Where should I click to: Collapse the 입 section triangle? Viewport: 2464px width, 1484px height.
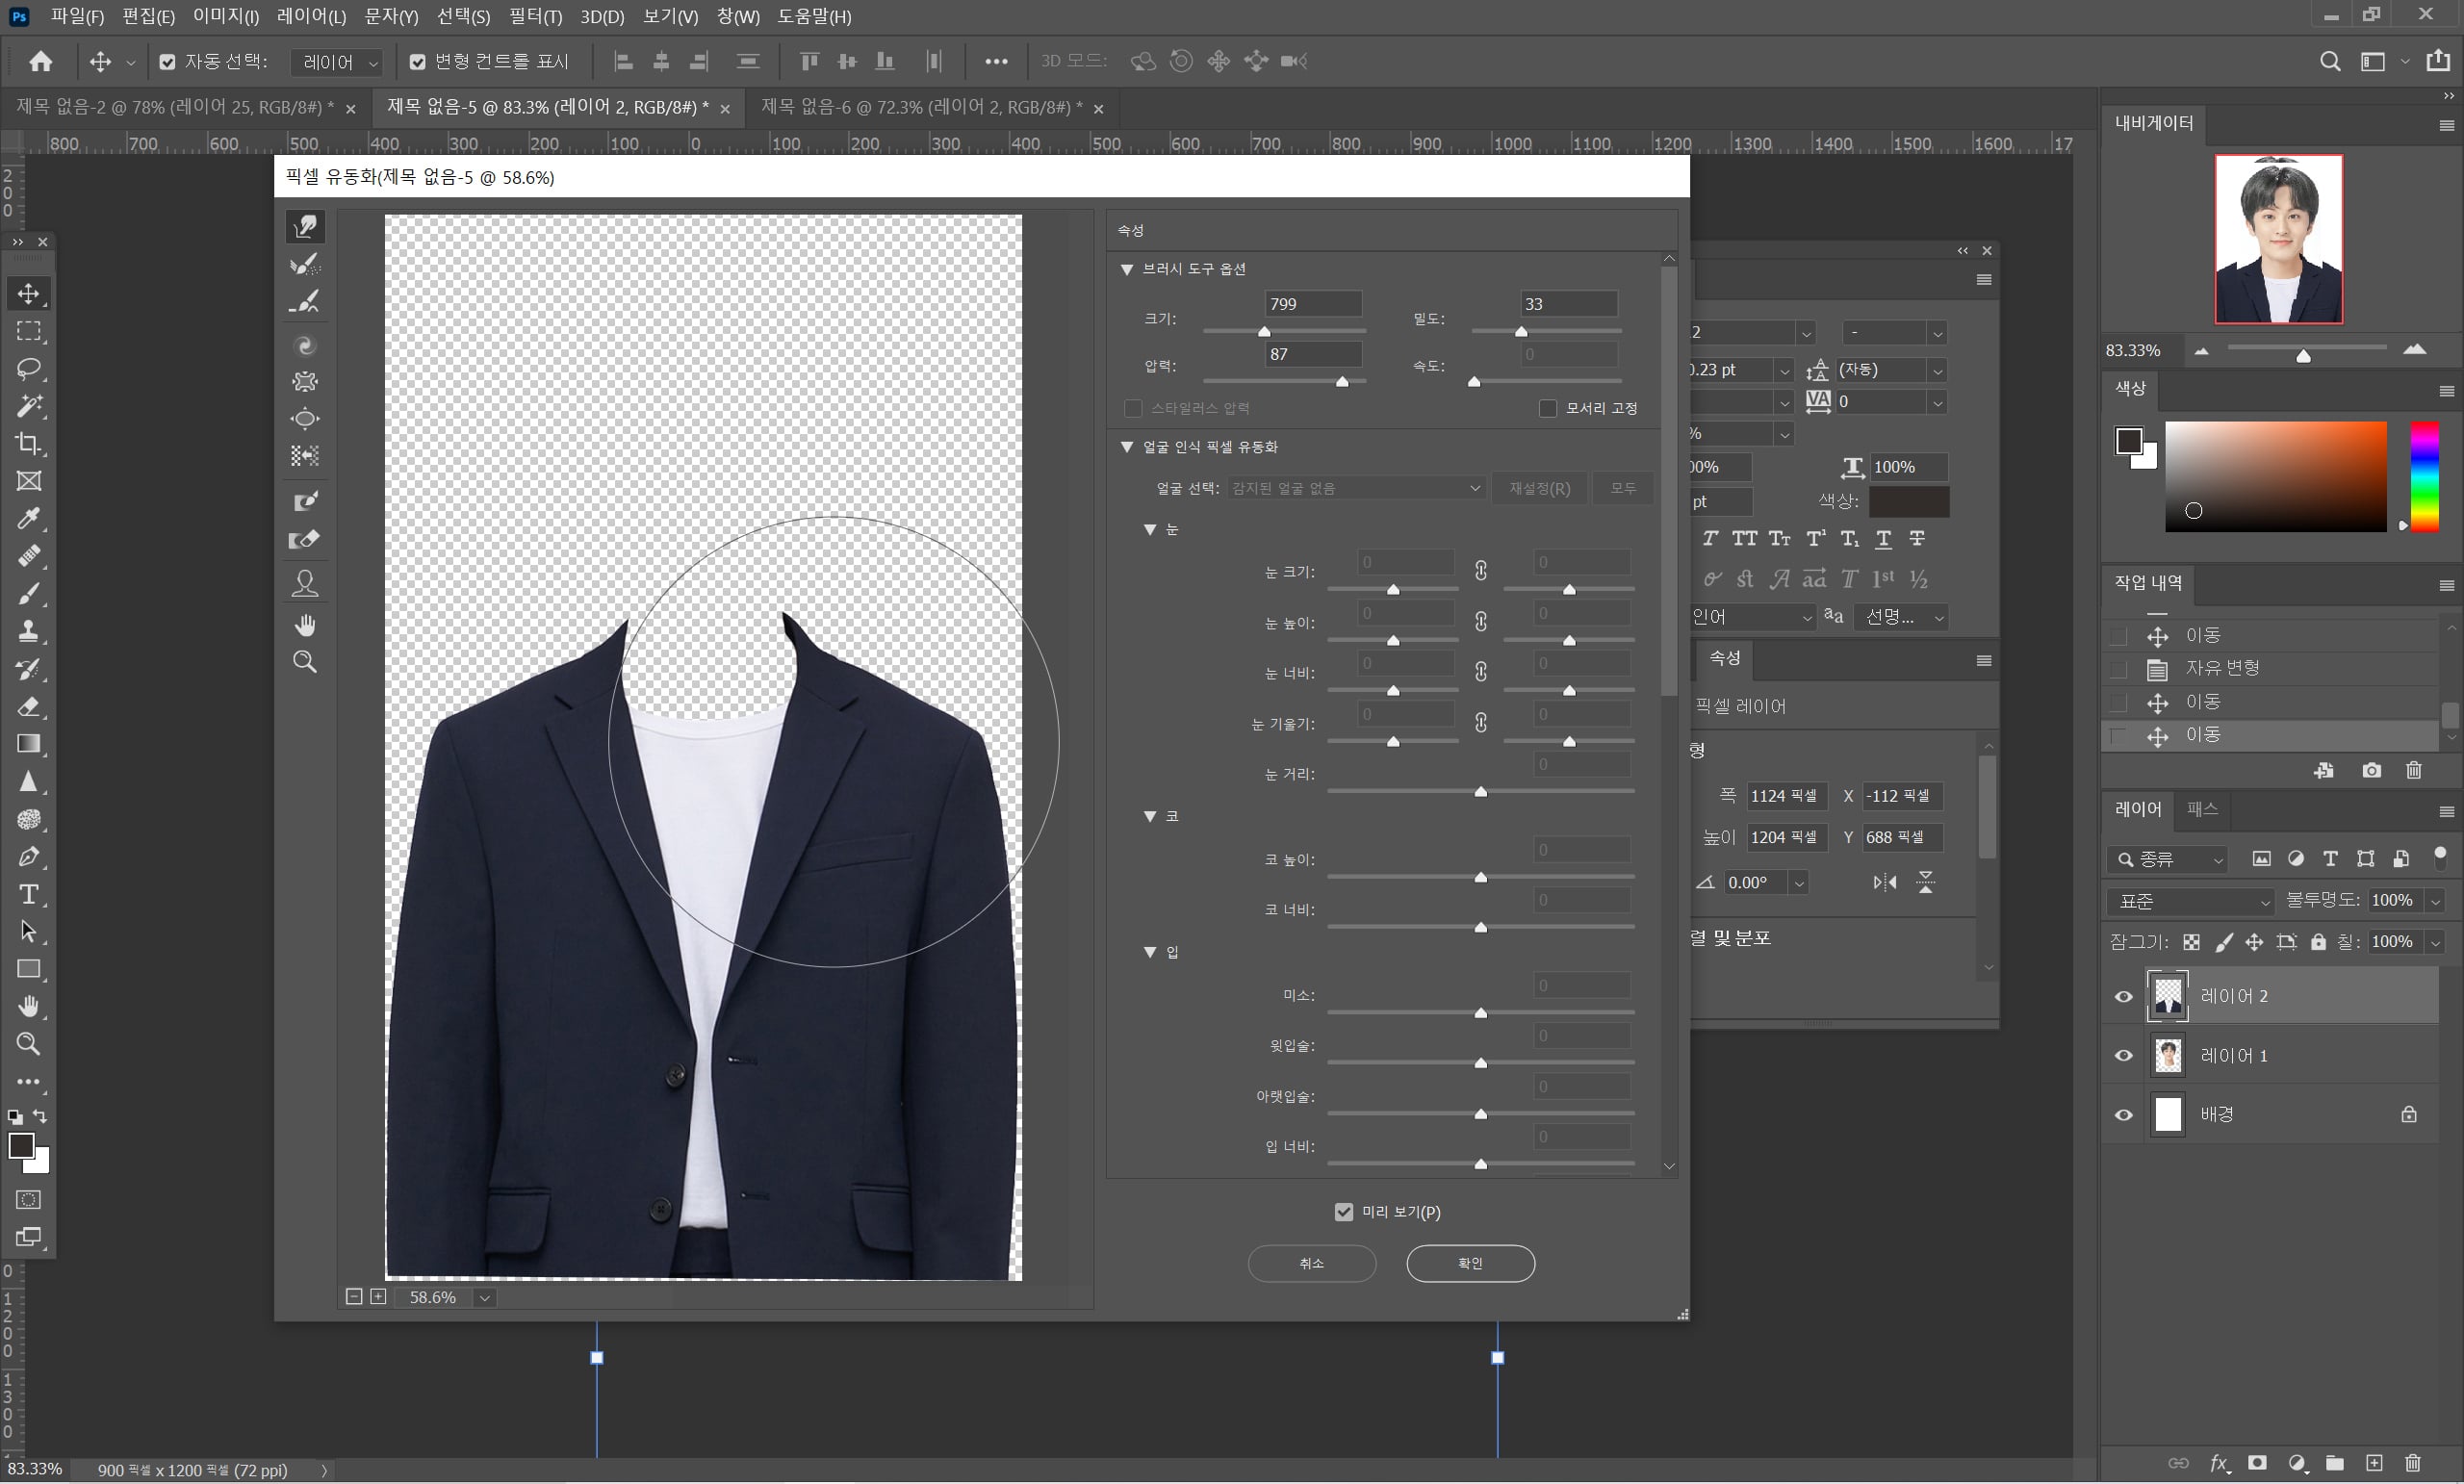(x=1150, y=952)
